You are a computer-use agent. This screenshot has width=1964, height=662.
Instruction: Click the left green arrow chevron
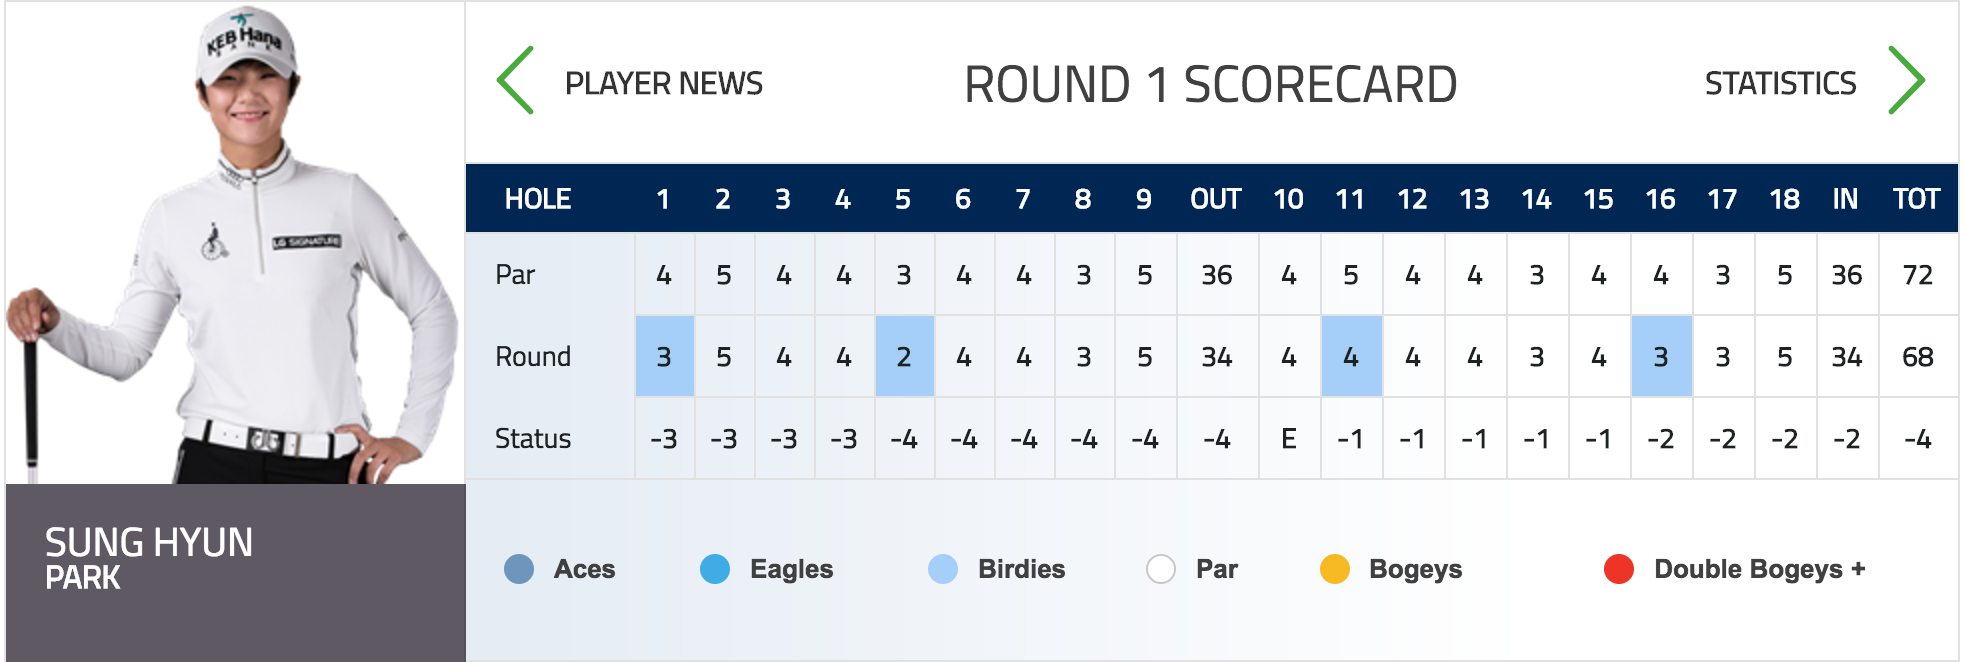[516, 81]
